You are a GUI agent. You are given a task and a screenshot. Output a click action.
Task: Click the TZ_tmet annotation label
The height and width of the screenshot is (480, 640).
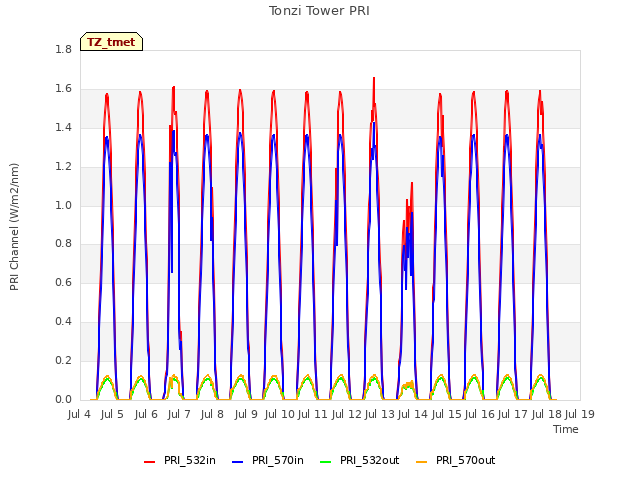[111, 42]
